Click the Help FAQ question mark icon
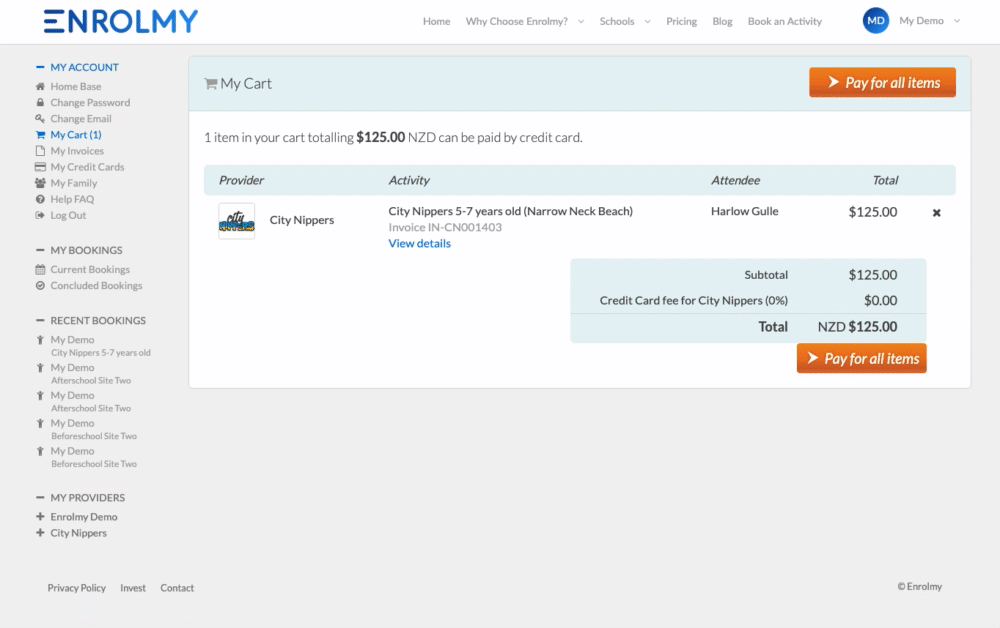Image resolution: width=1000 pixels, height=628 pixels. 40,200
